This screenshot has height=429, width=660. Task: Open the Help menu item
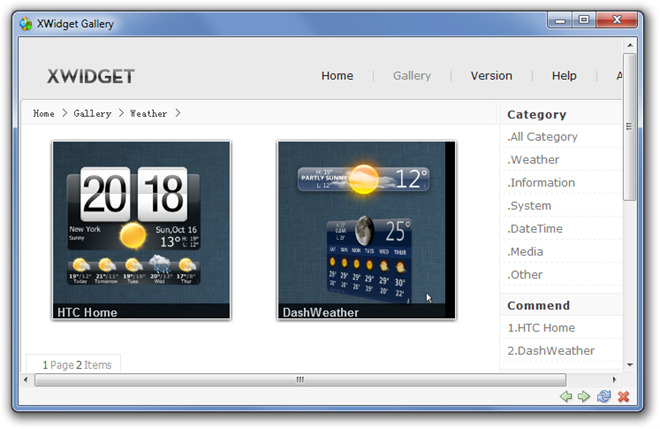point(564,76)
